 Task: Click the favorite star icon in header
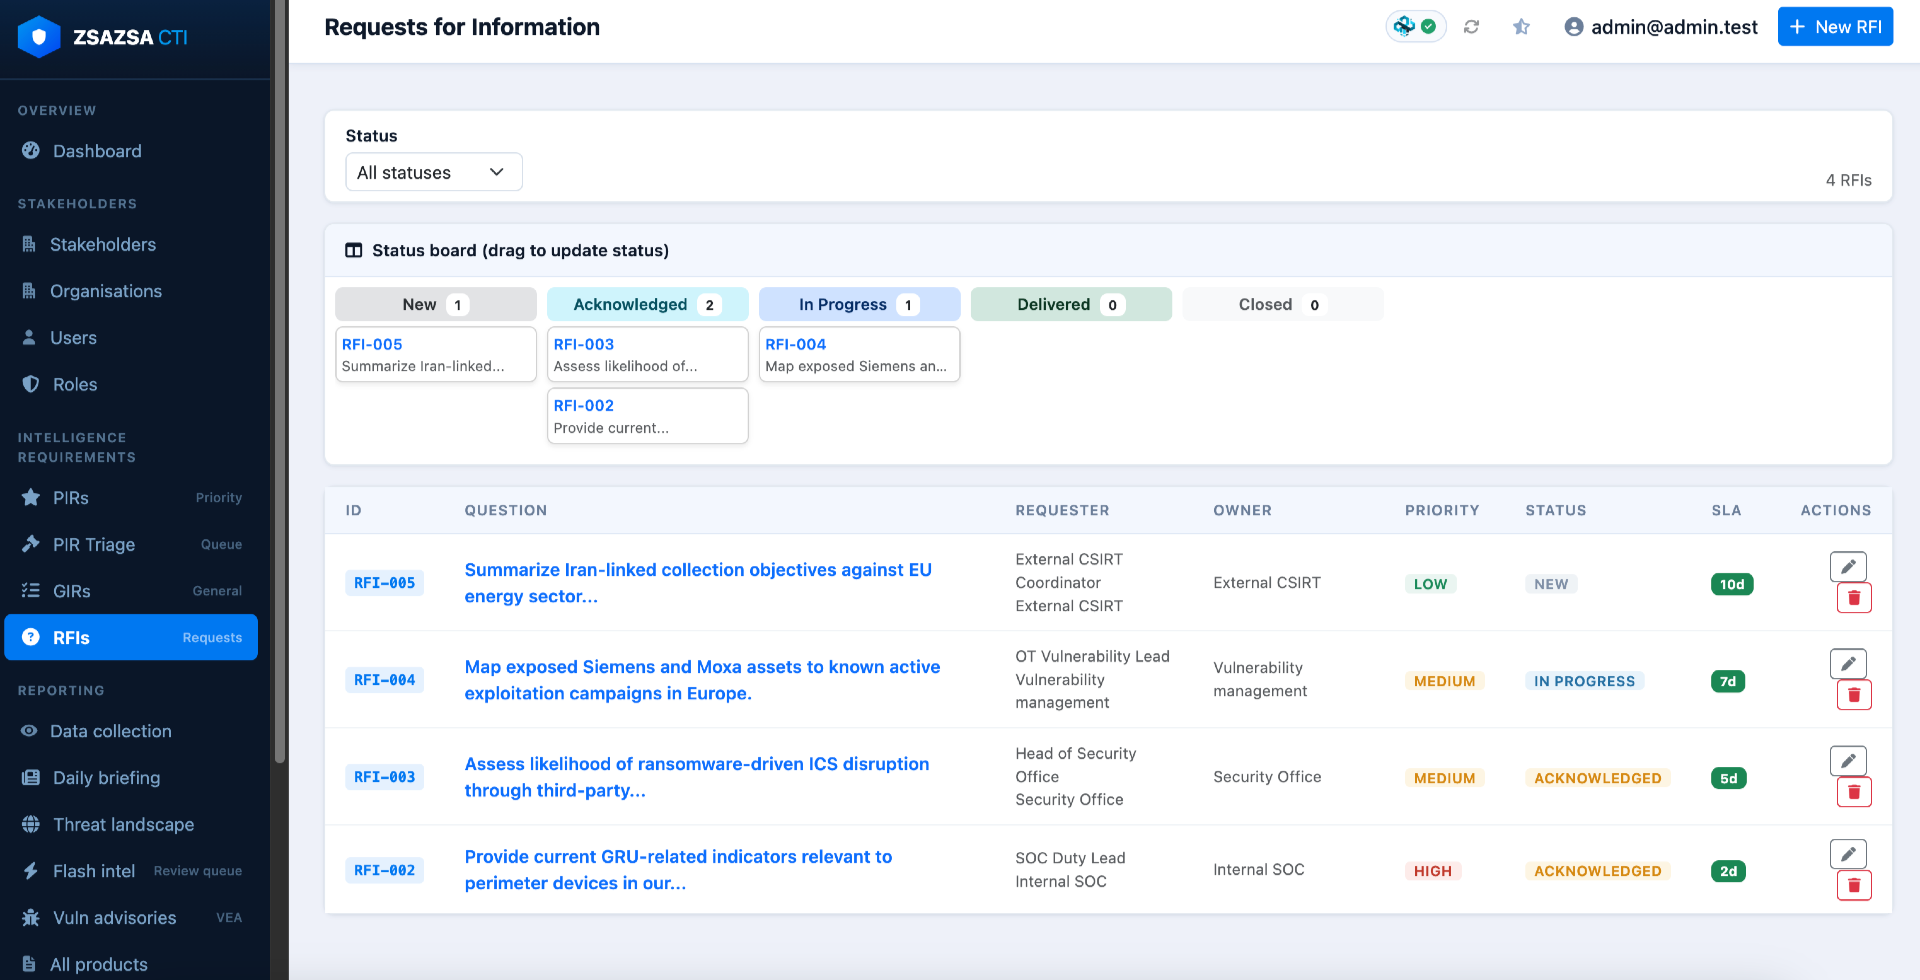pos(1521,27)
